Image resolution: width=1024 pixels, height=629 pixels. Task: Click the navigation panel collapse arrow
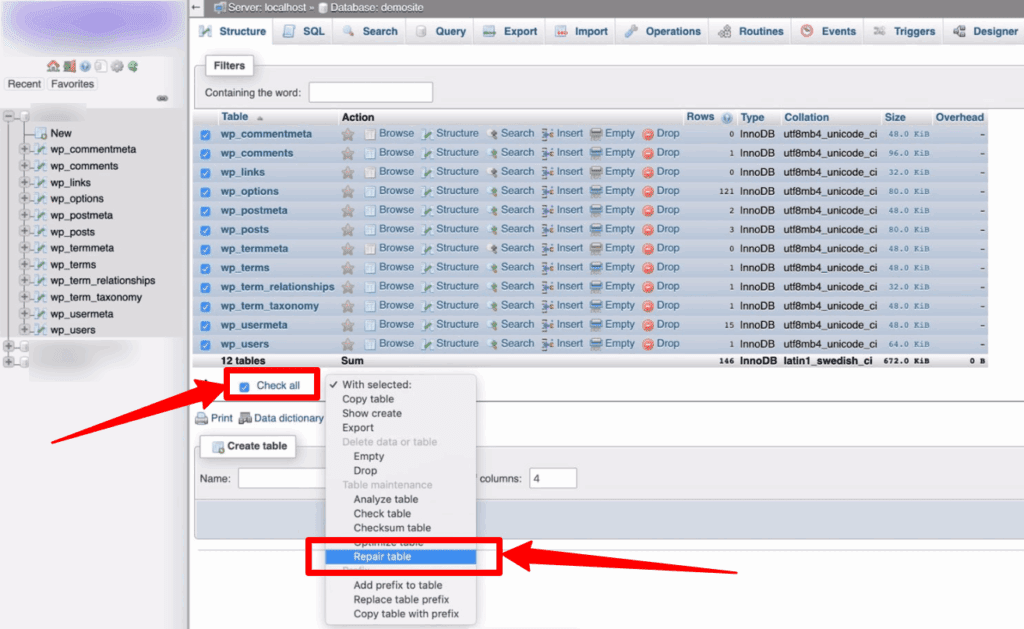pyautogui.click(x=196, y=7)
